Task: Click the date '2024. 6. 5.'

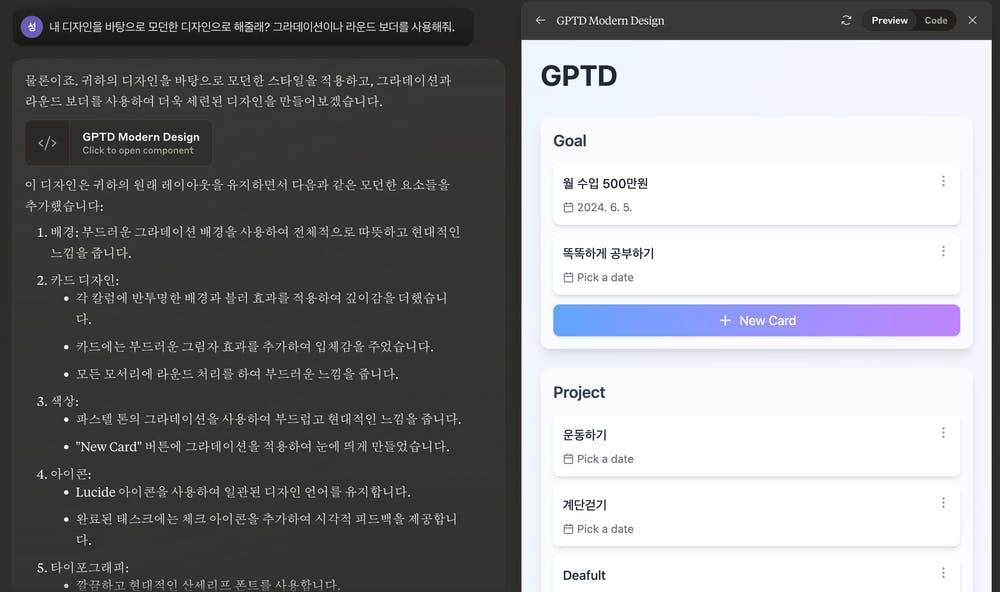Action: (x=605, y=207)
